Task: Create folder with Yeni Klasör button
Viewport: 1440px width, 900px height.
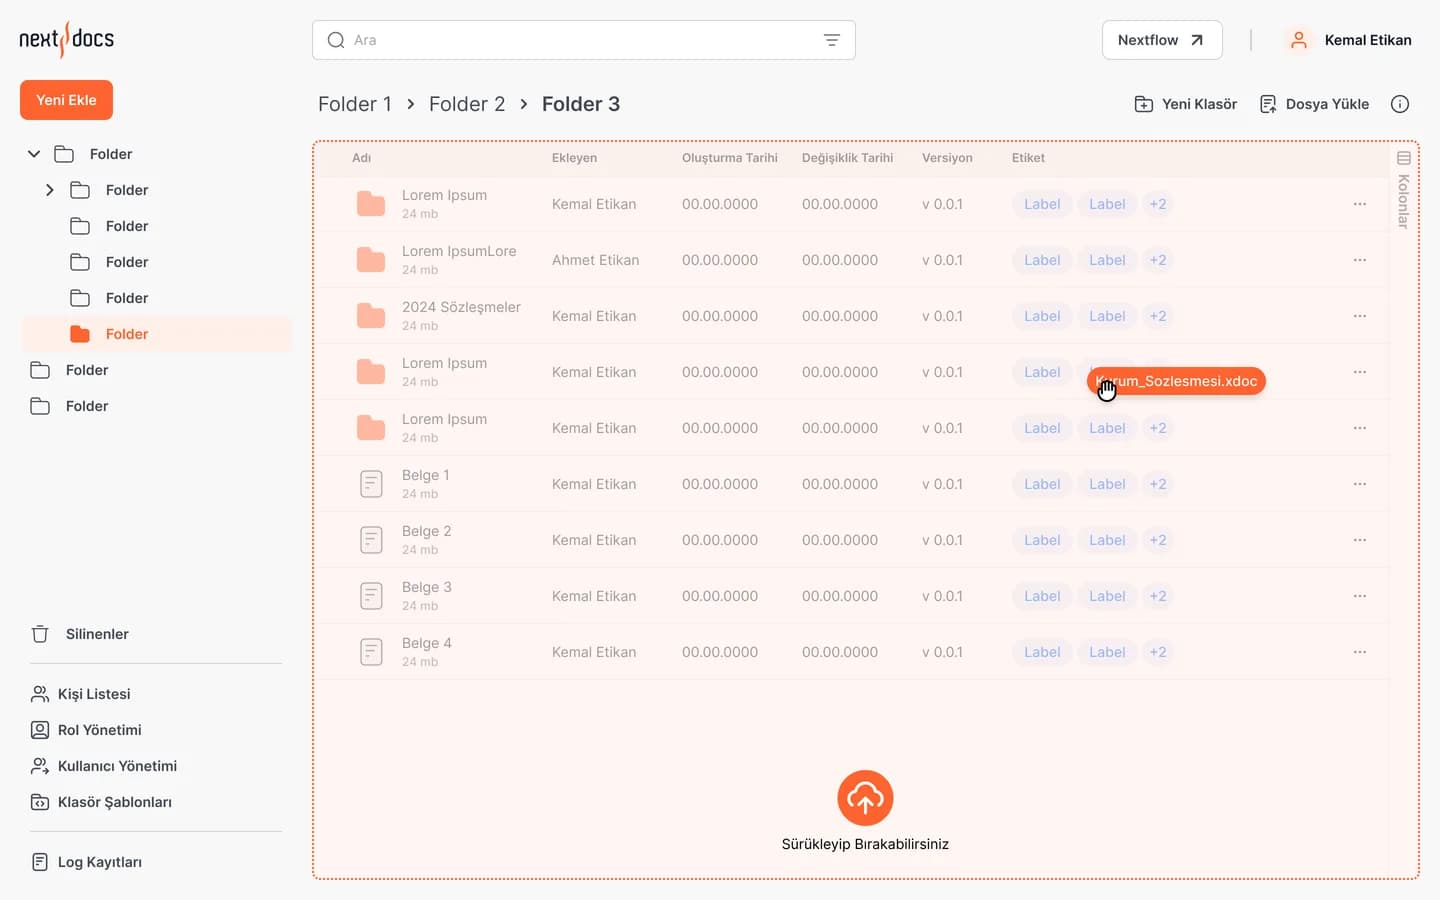Action: 1185,104
